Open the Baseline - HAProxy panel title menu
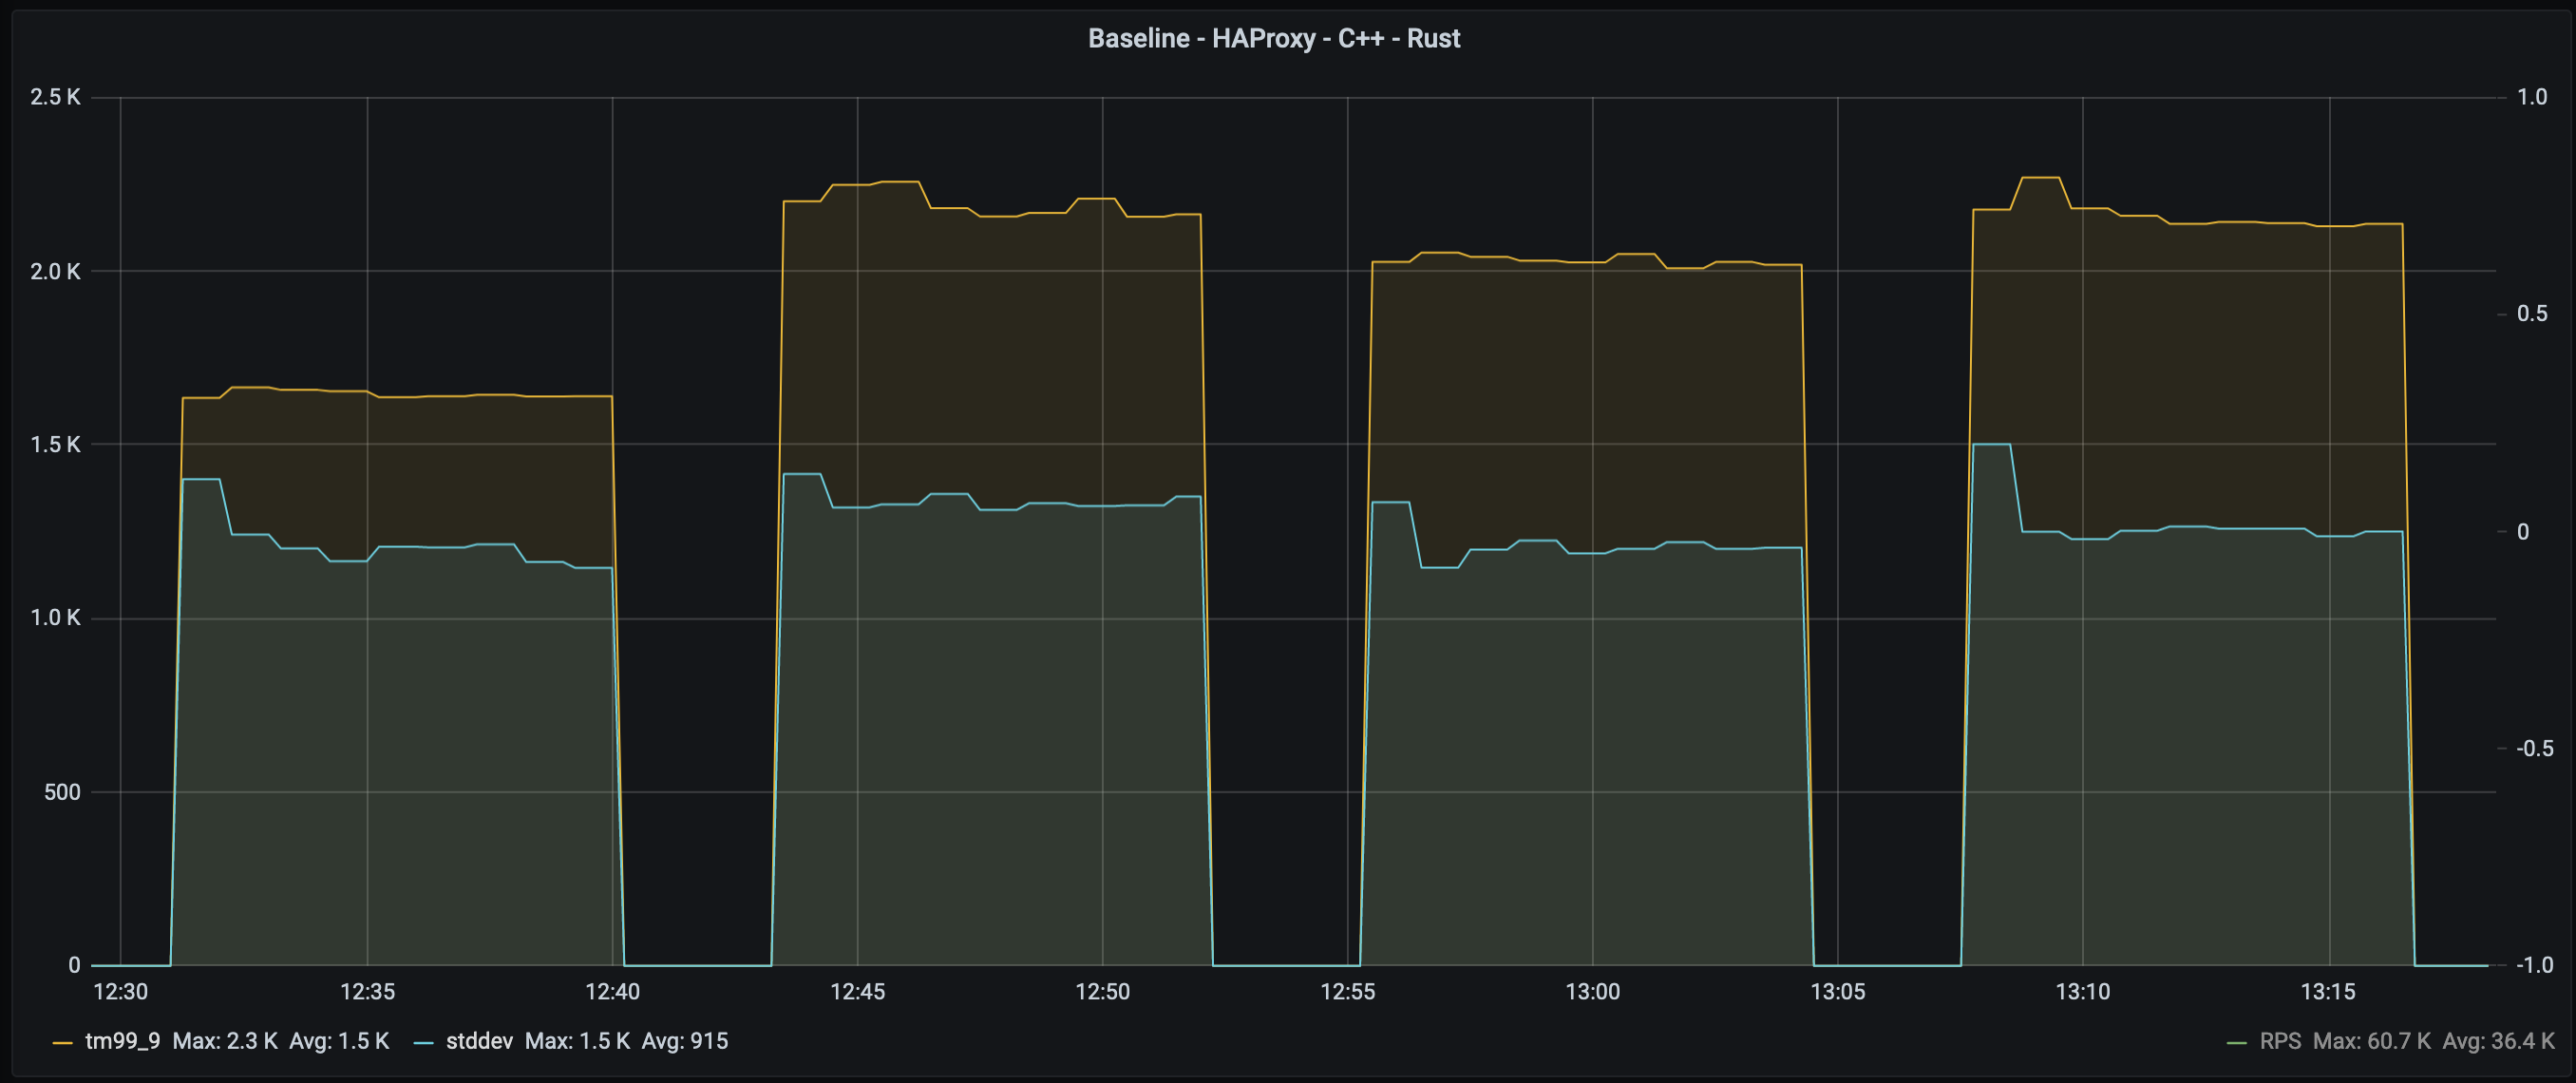This screenshot has width=2576, height=1083. click(x=1273, y=38)
